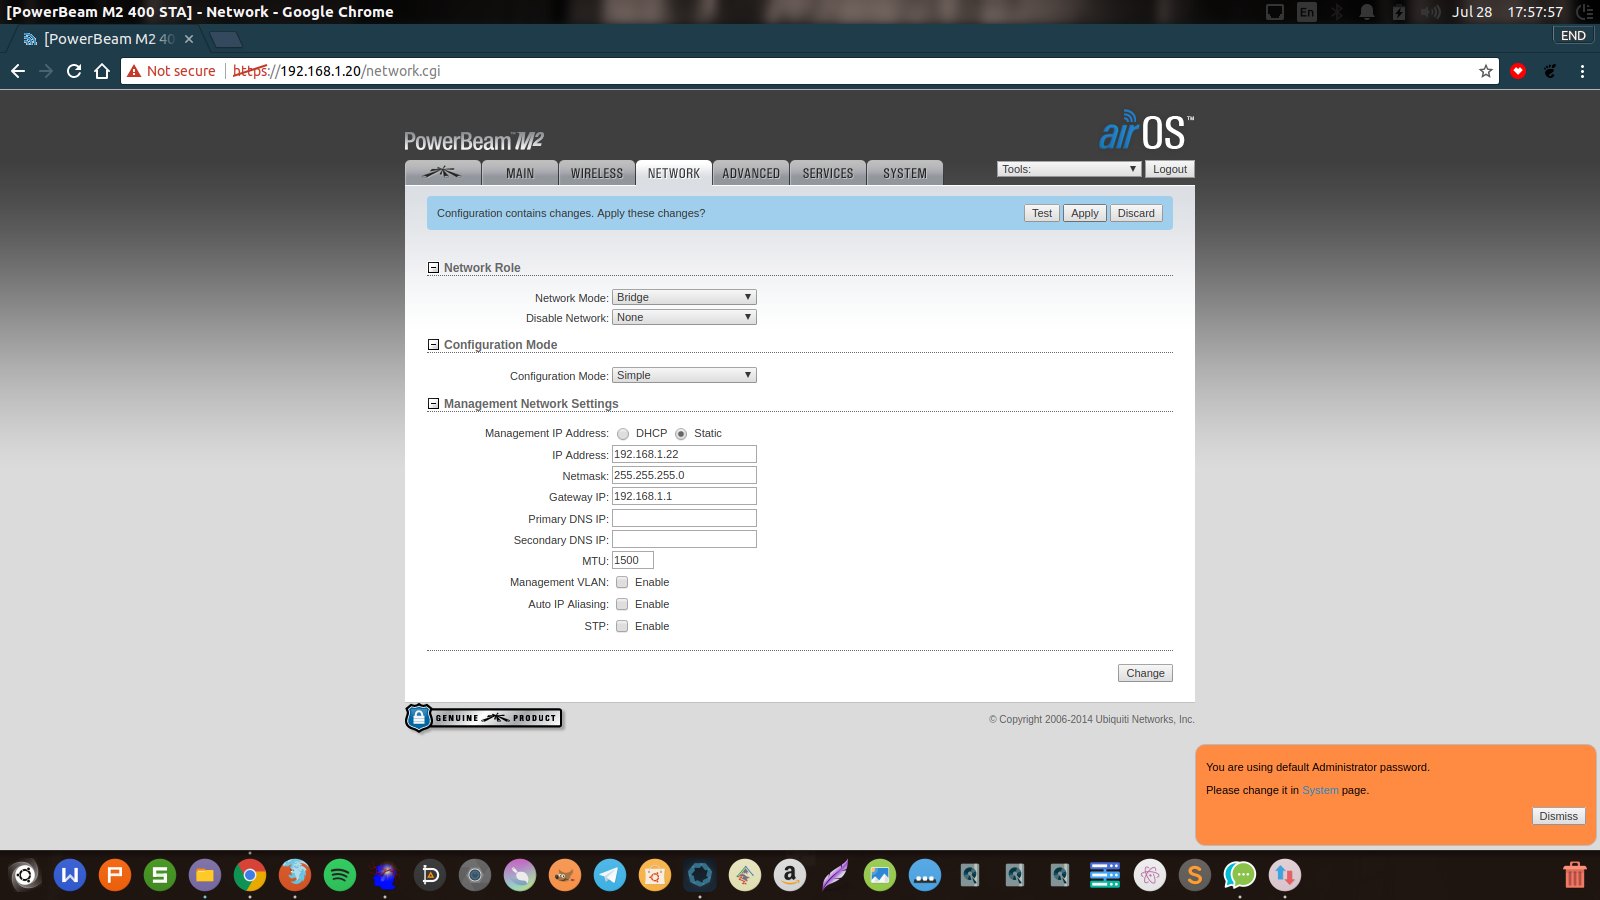Collapse the Configuration Mode section
This screenshot has width=1600, height=900.
tap(433, 345)
